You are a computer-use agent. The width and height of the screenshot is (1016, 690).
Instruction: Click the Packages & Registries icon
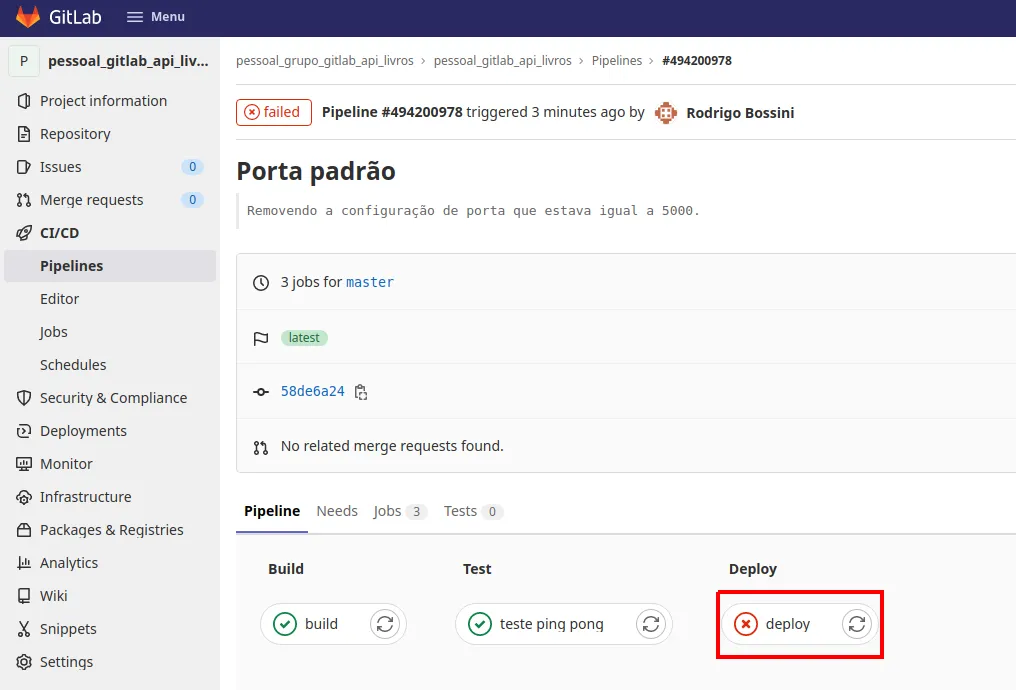[24, 530]
